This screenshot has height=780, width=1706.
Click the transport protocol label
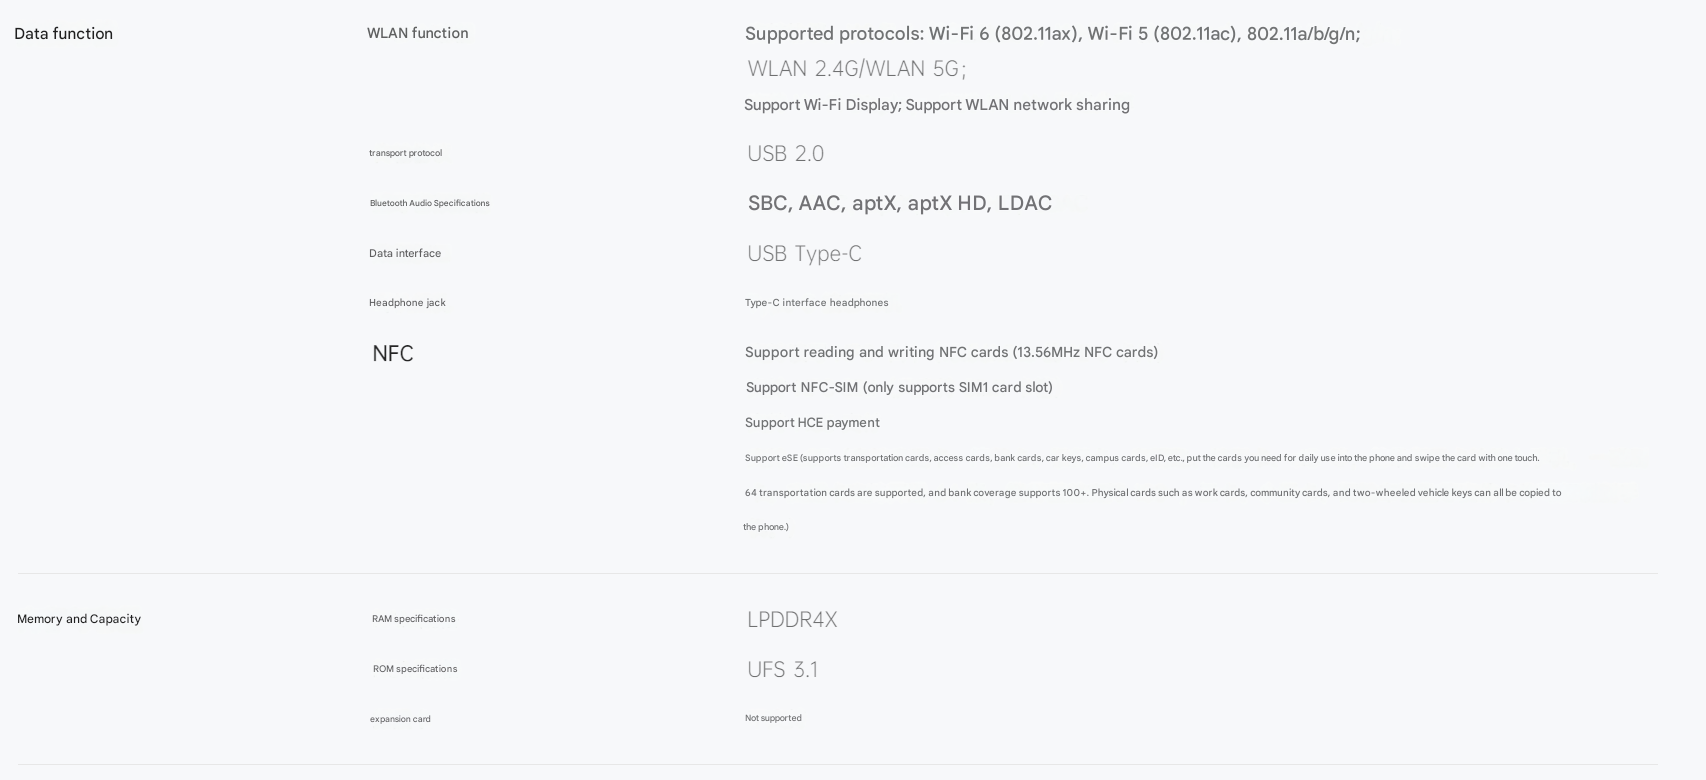405,153
